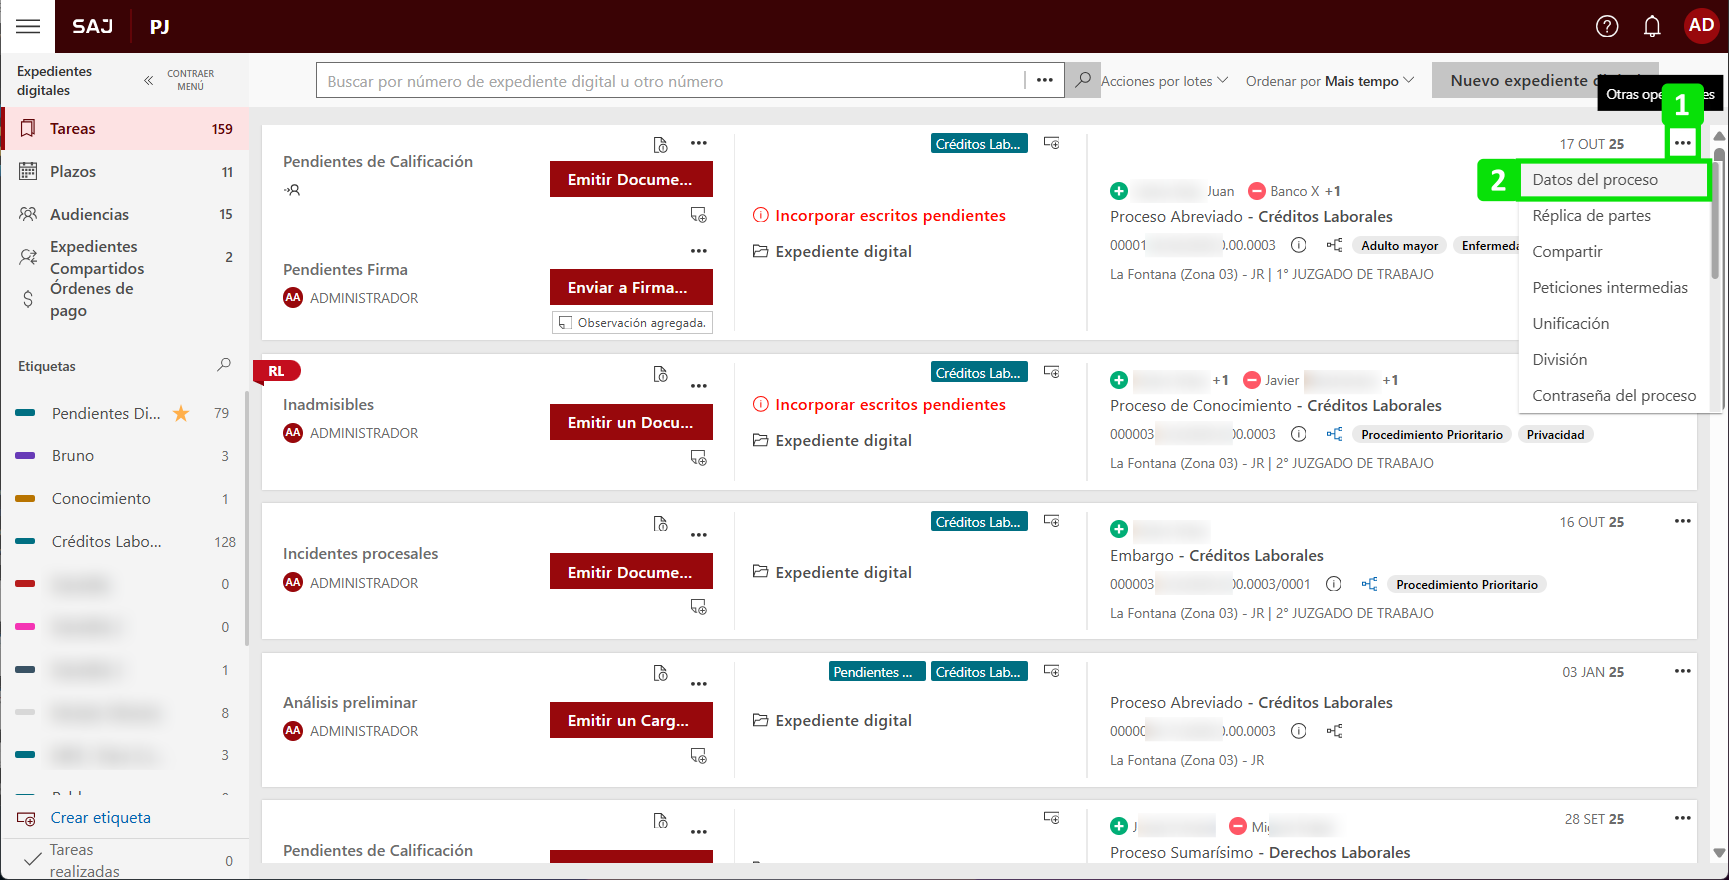Select Plazos in the sidebar
The image size is (1729, 880).
click(125, 172)
